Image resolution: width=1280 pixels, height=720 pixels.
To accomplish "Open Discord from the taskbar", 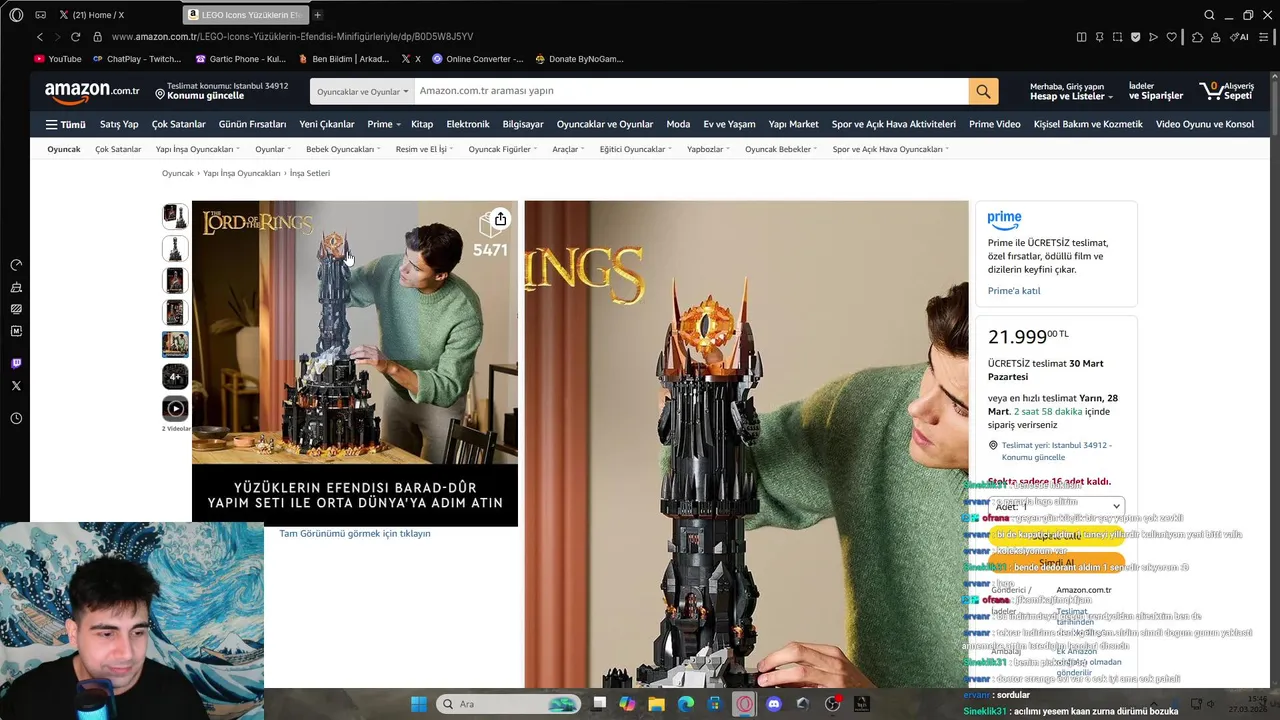I will point(773,704).
